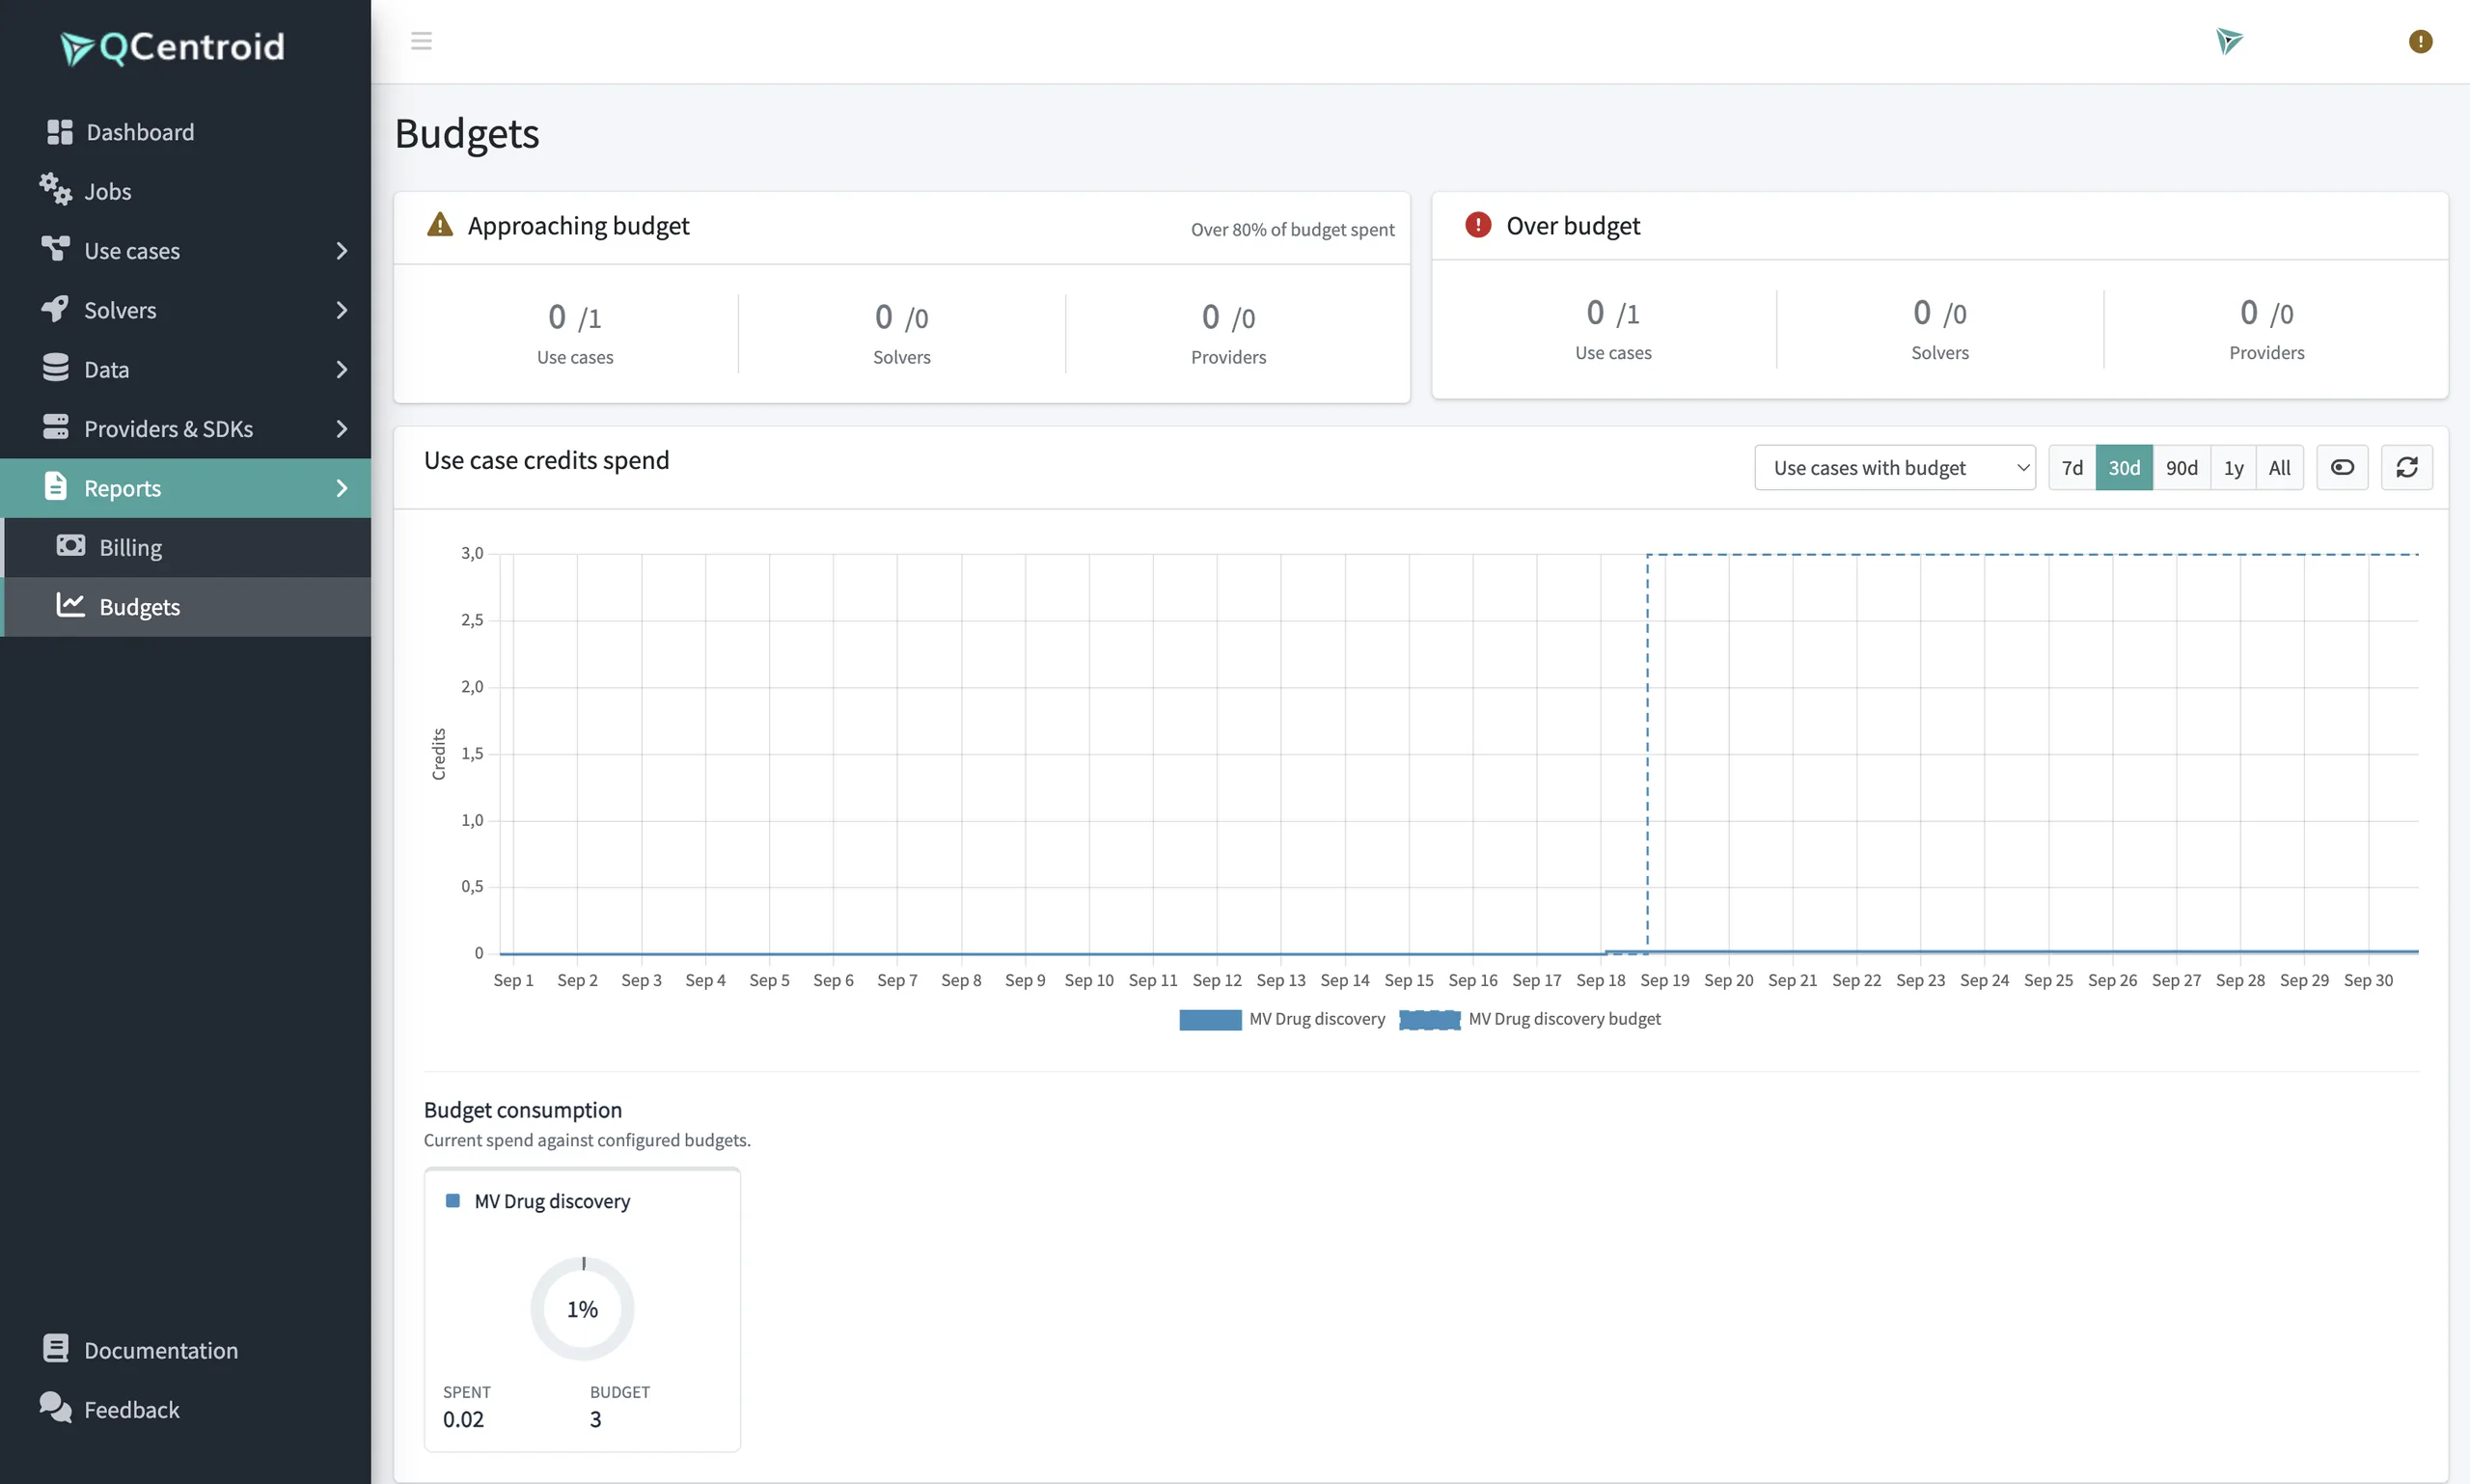Open the Use cases with budget dropdown
Screen dimensions: 2470x1484
coord(1895,467)
